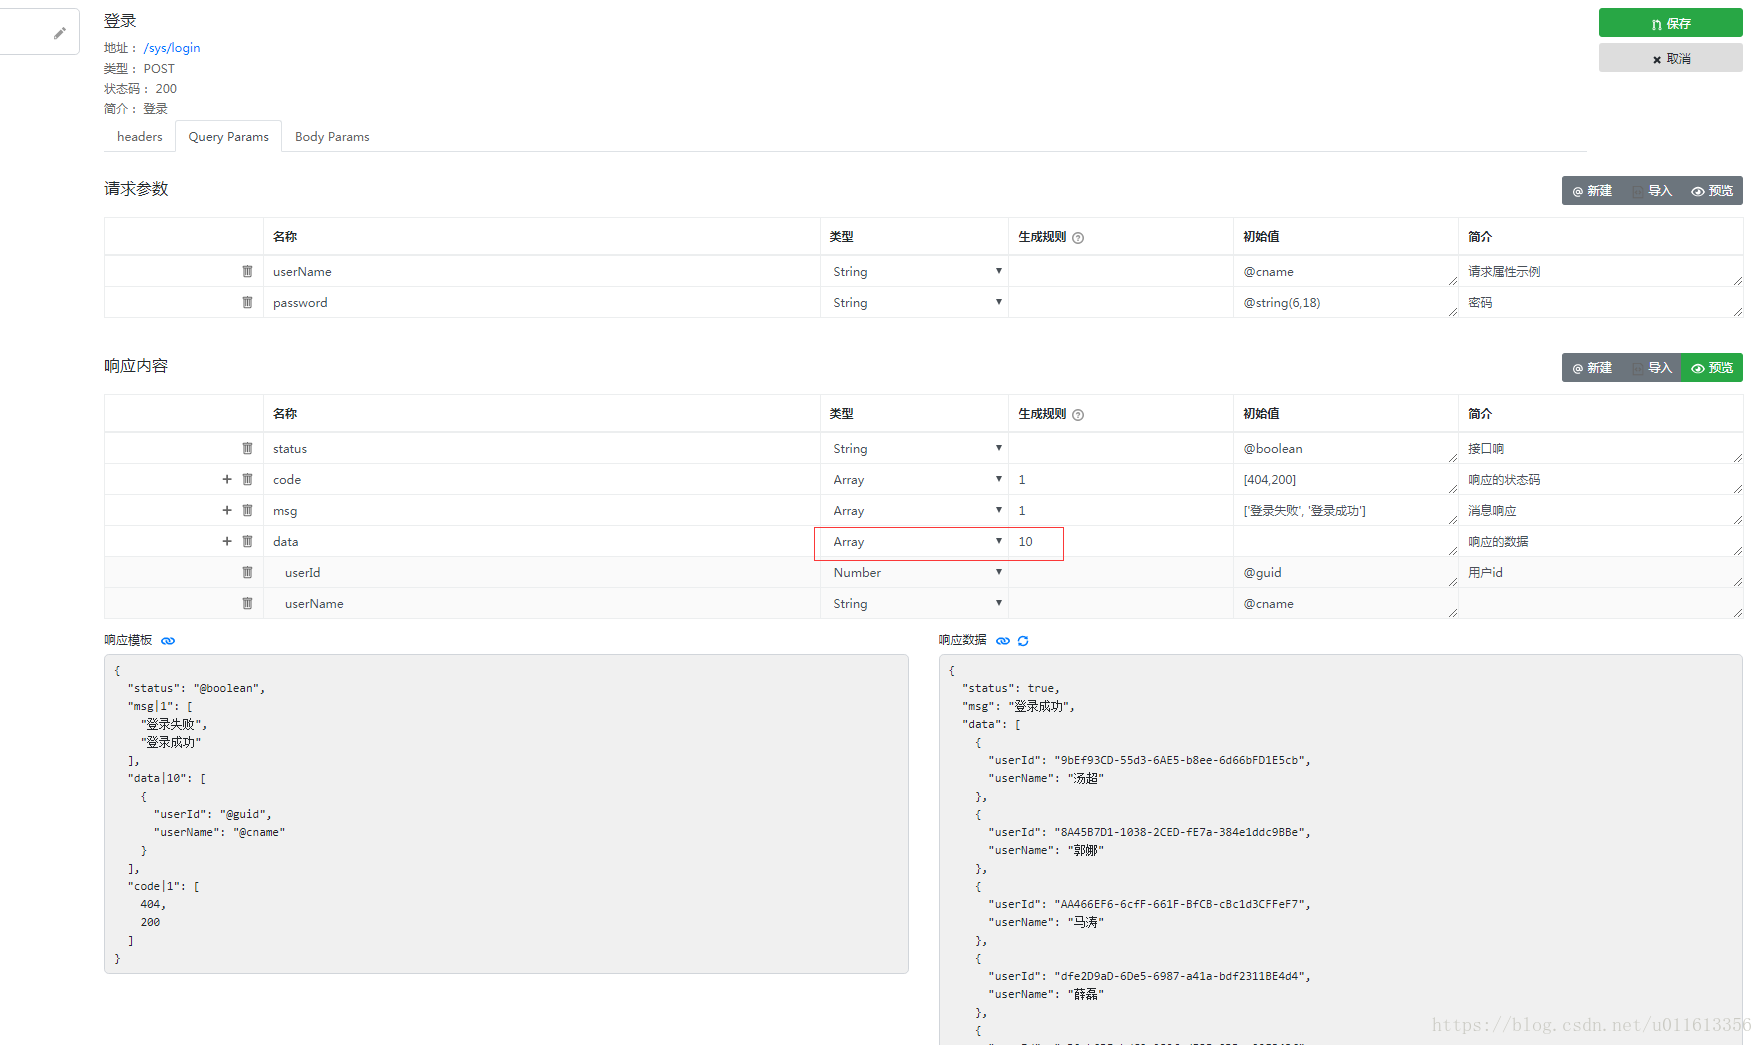This screenshot has height=1045, width=1763.
Task: Select the Query Params tab
Action: tap(228, 137)
